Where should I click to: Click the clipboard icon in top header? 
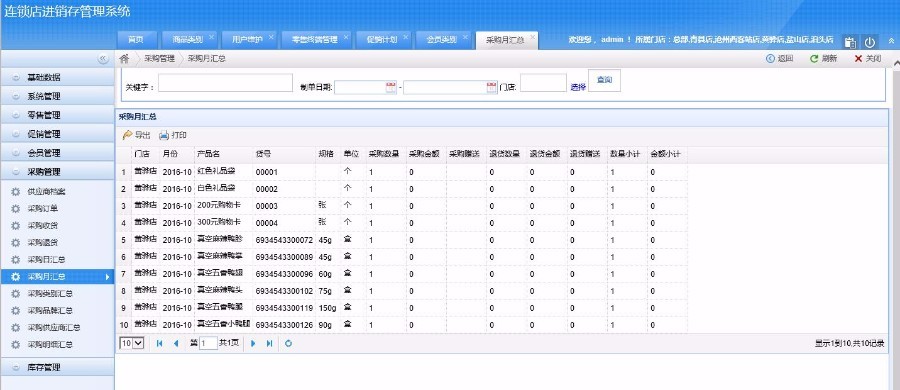pyautogui.click(x=851, y=42)
